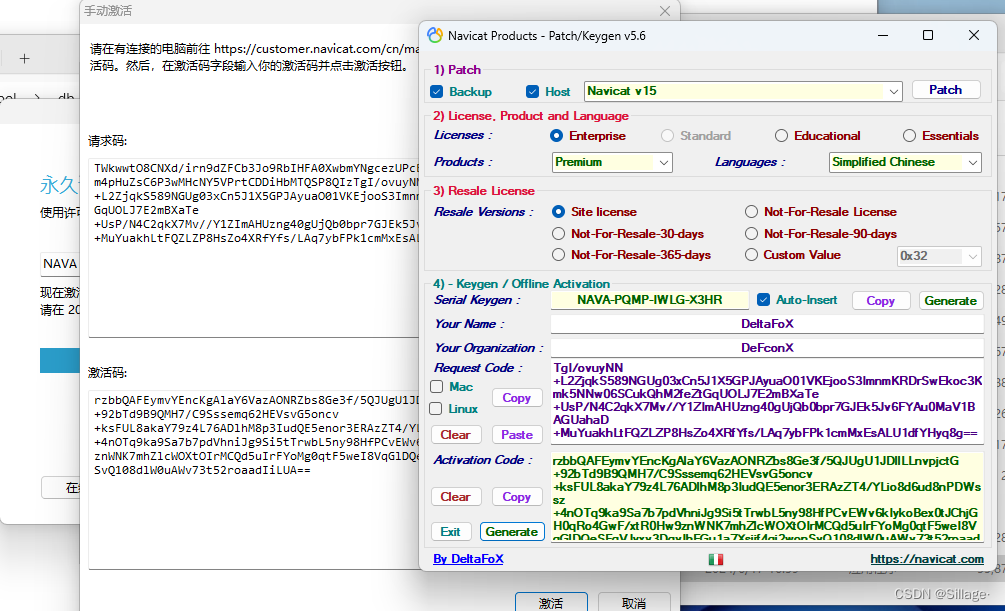Click inside the keygen Request Code text area
The height and width of the screenshot is (611, 1005).
[767, 401]
